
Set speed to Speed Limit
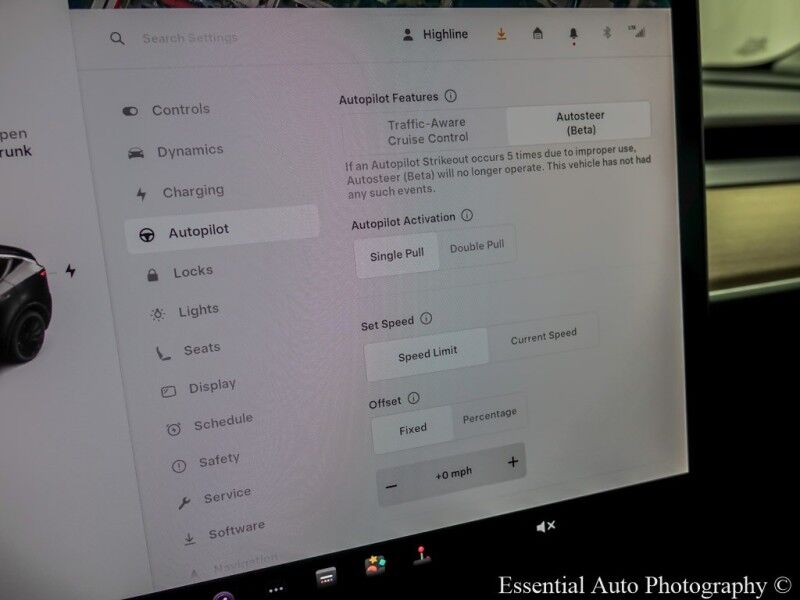(x=427, y=355)
